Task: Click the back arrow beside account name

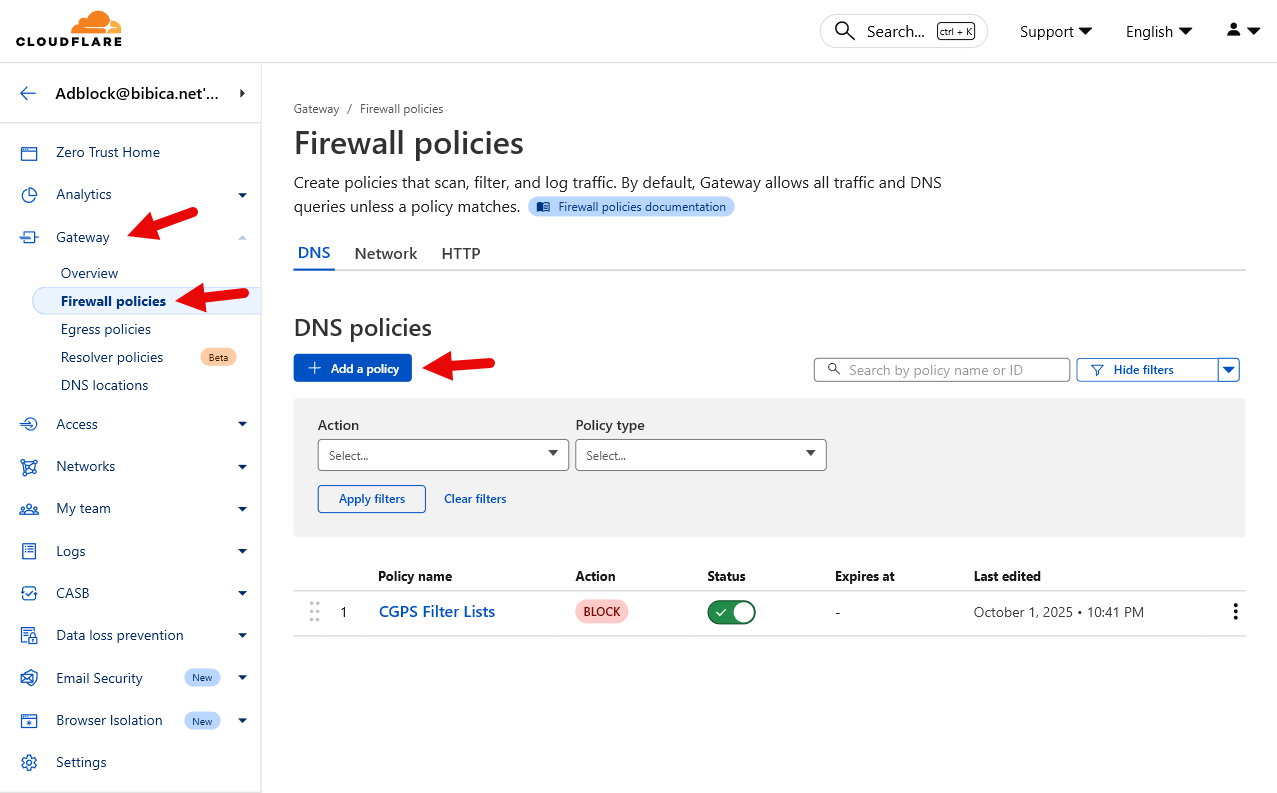Action: [x=28, y=93]
